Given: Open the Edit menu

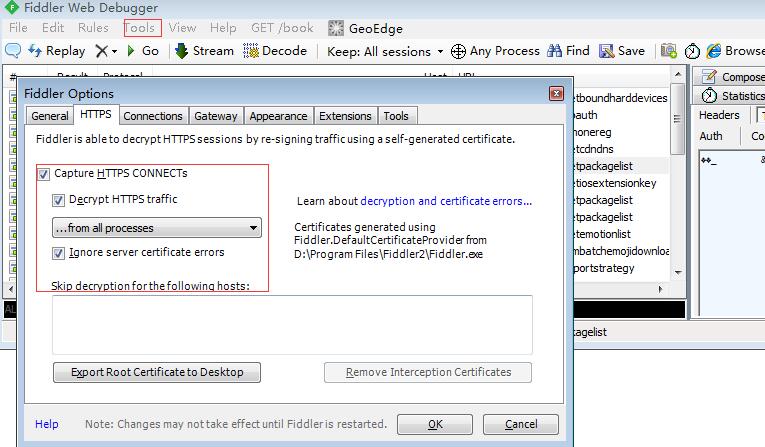Looking at the screenshot, I should [x=53, y=28].
